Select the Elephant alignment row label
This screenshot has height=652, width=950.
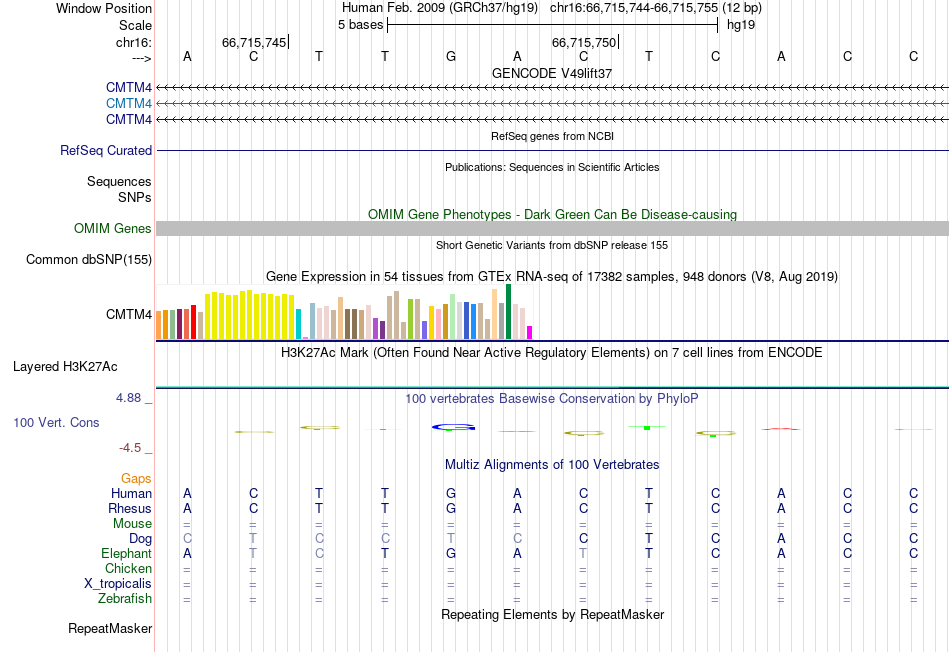coord(127,553)
